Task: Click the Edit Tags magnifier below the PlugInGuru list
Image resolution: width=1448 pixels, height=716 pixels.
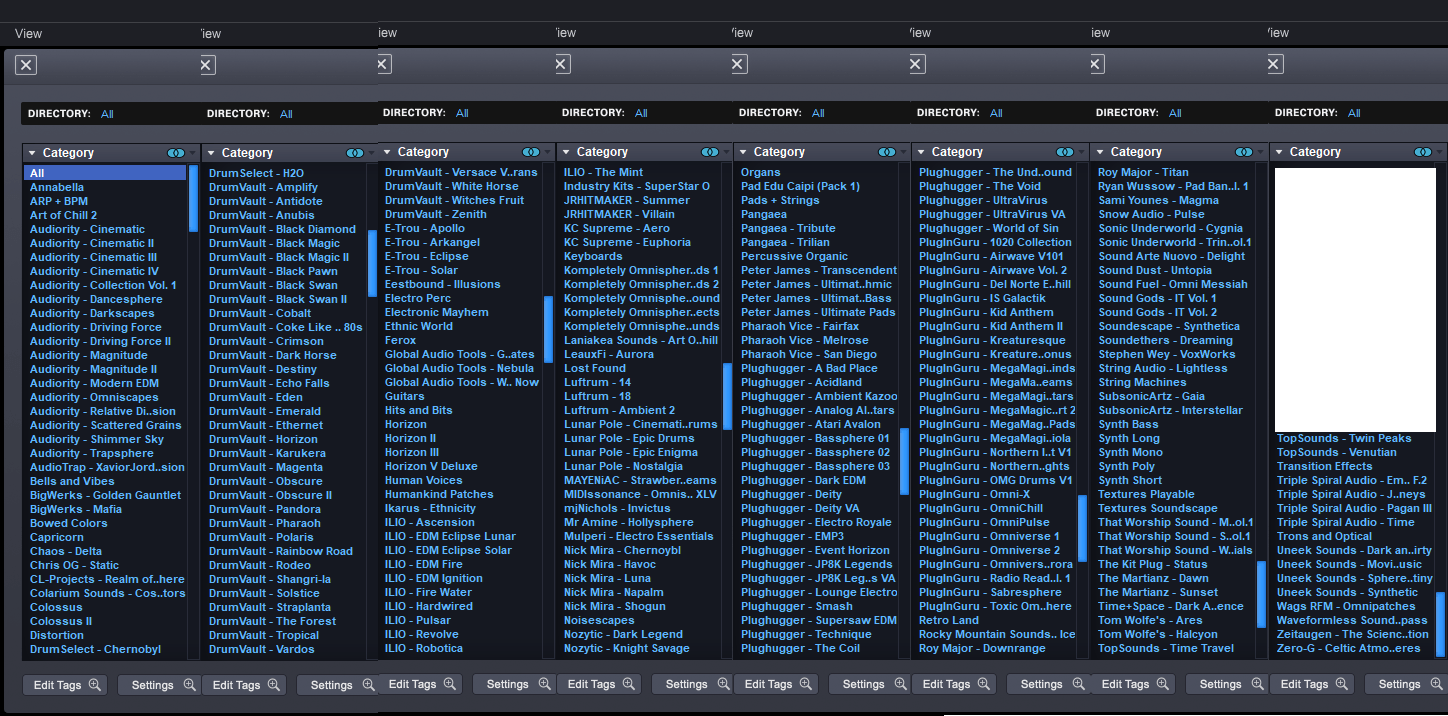Action: pos(984,684)
